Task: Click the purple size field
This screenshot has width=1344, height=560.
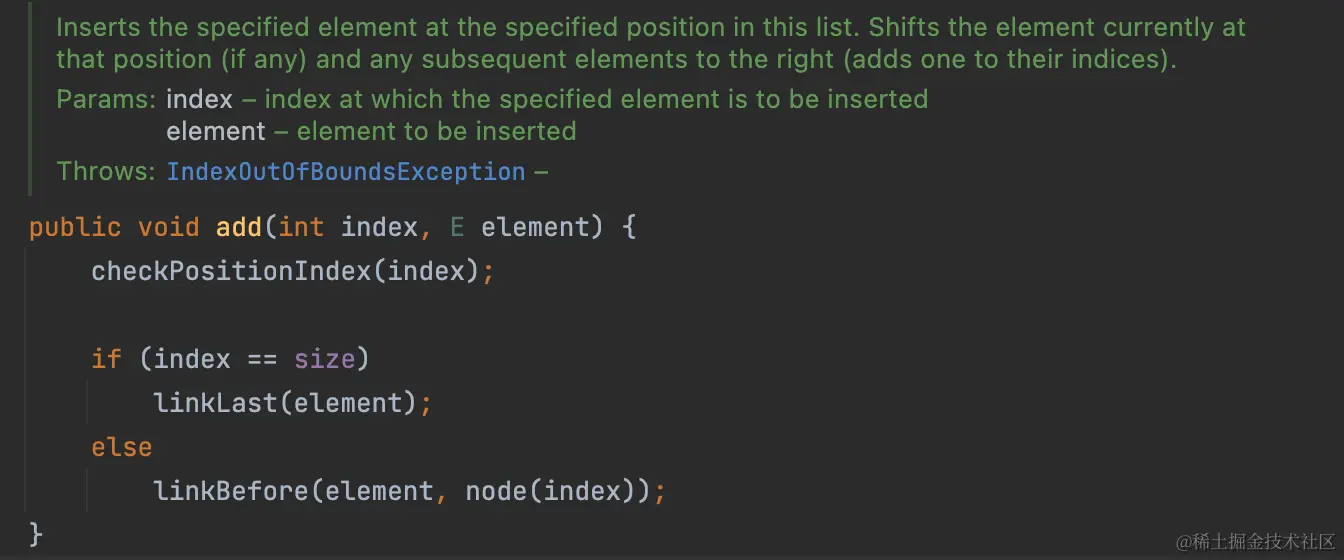Action: click(x=324, y=359)
